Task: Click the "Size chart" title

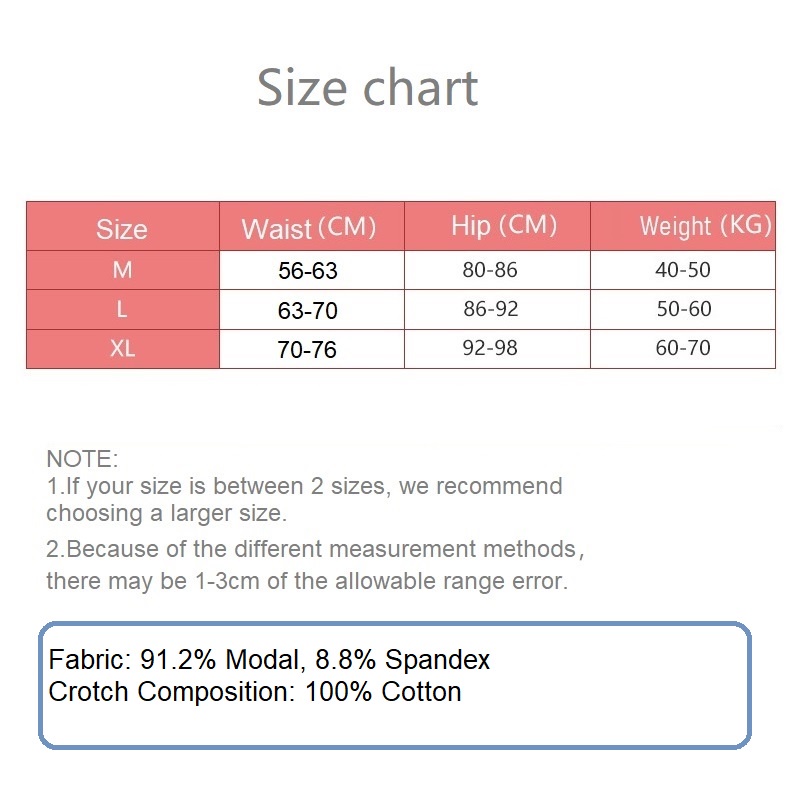Action: click(x=367, y=88)
